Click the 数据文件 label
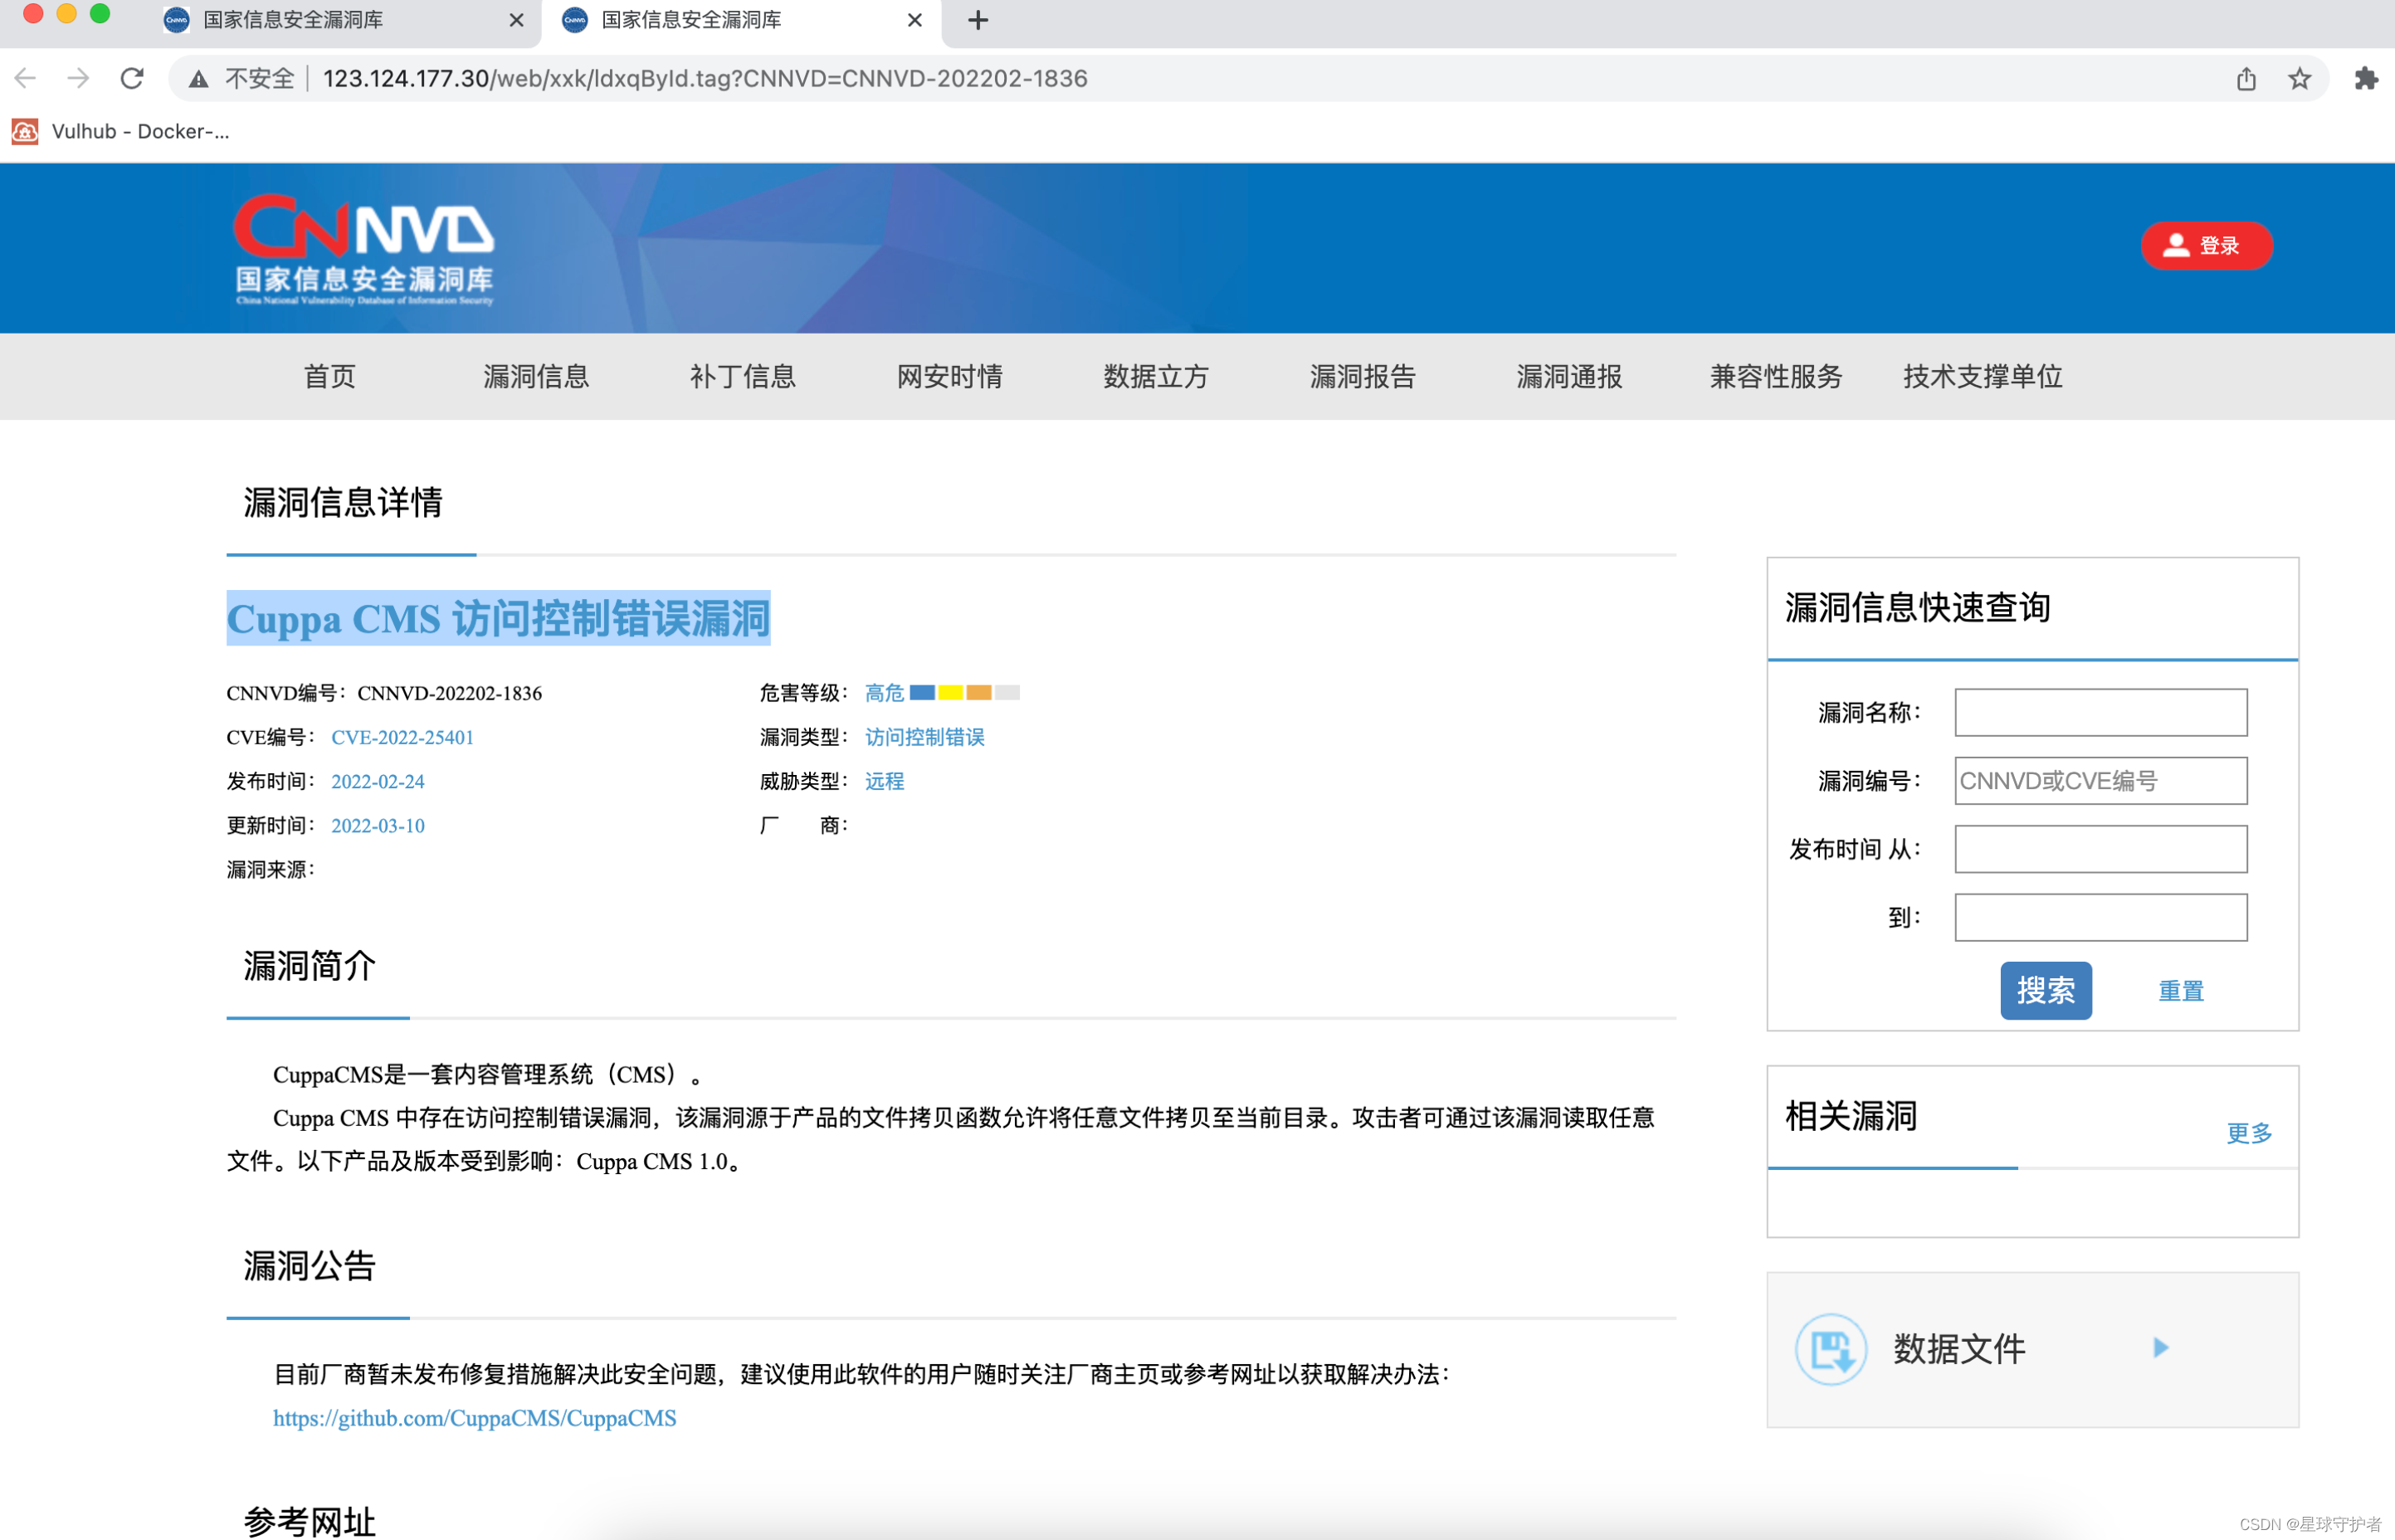Viewport: 2395px width, 1540px height. point(1959,1348)
